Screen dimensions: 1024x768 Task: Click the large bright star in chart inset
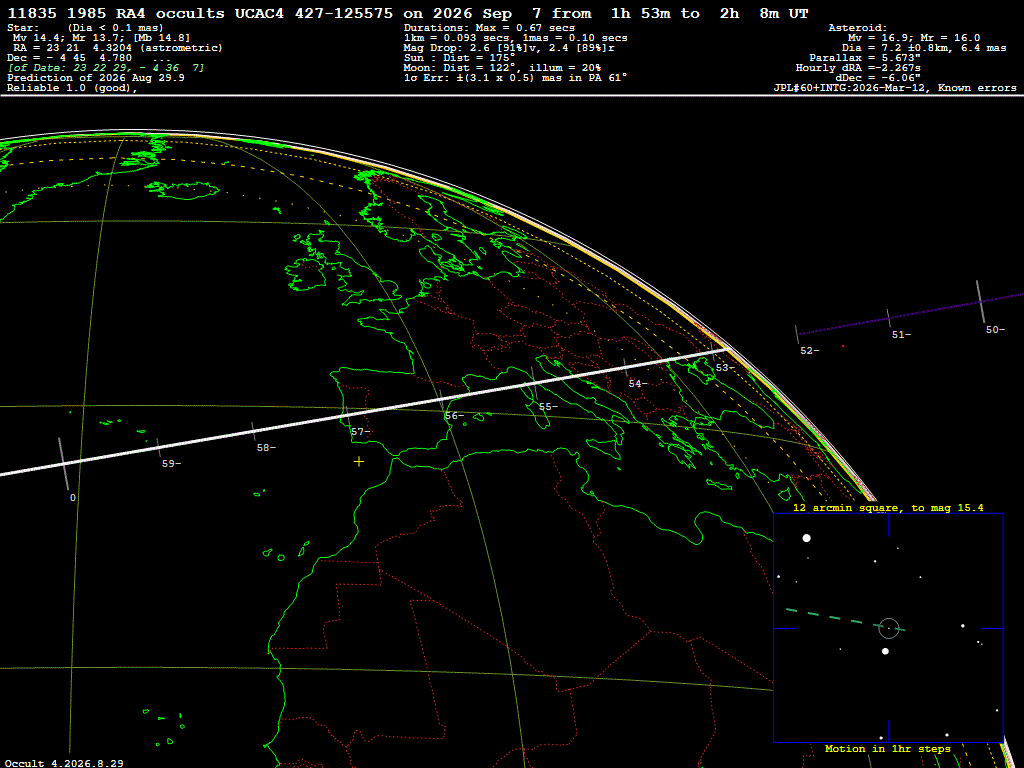tap(807, 537)
